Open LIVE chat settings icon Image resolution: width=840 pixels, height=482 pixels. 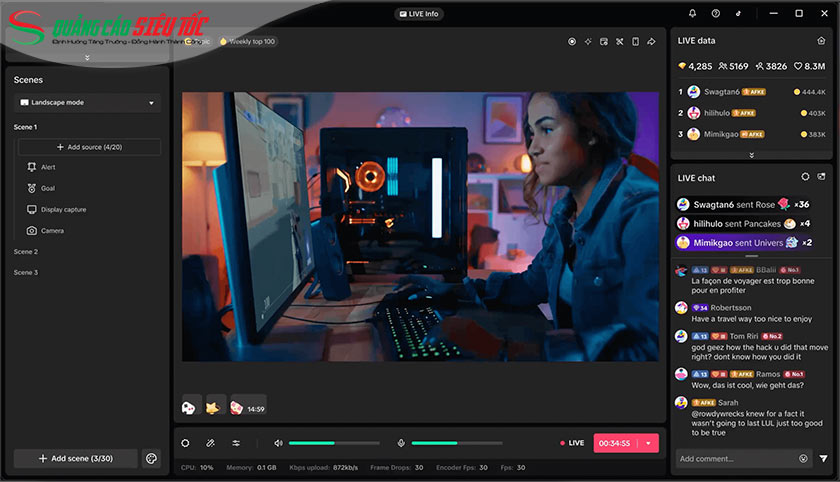coord(805,177)
